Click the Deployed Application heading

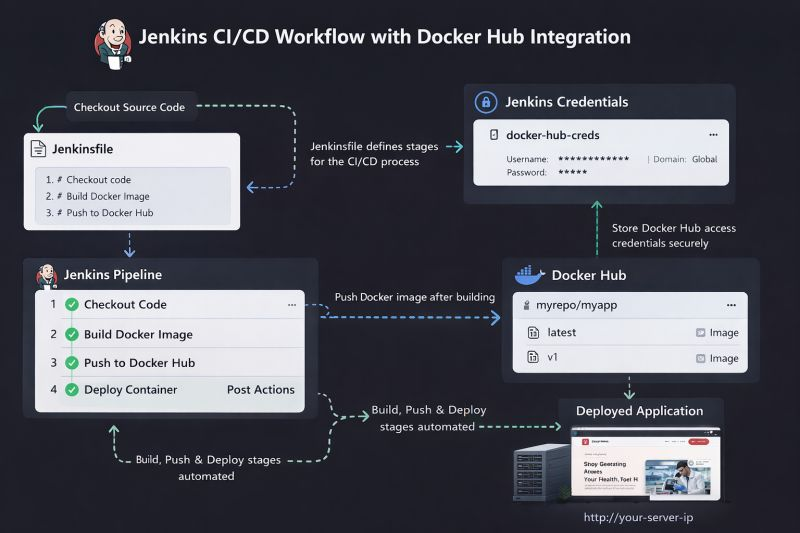click(639, 411)
